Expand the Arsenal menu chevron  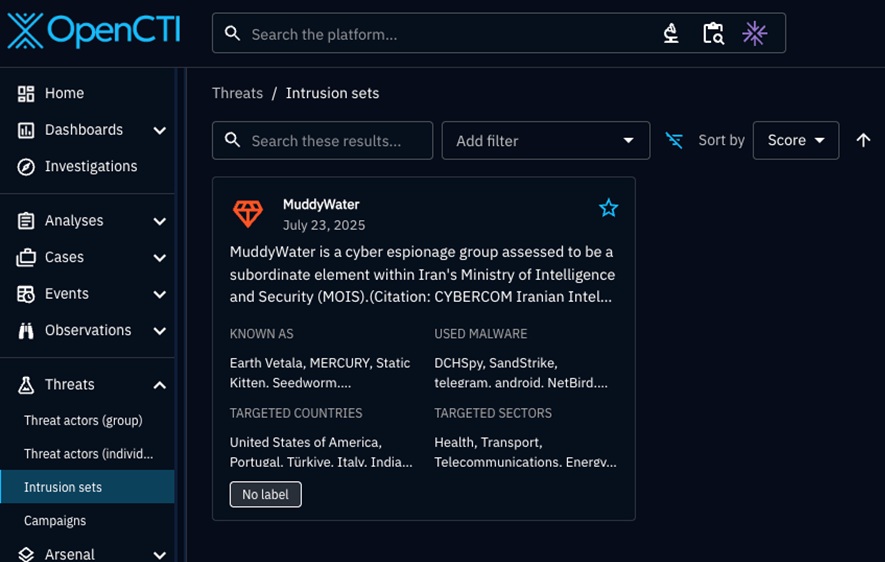coord(160,555)
